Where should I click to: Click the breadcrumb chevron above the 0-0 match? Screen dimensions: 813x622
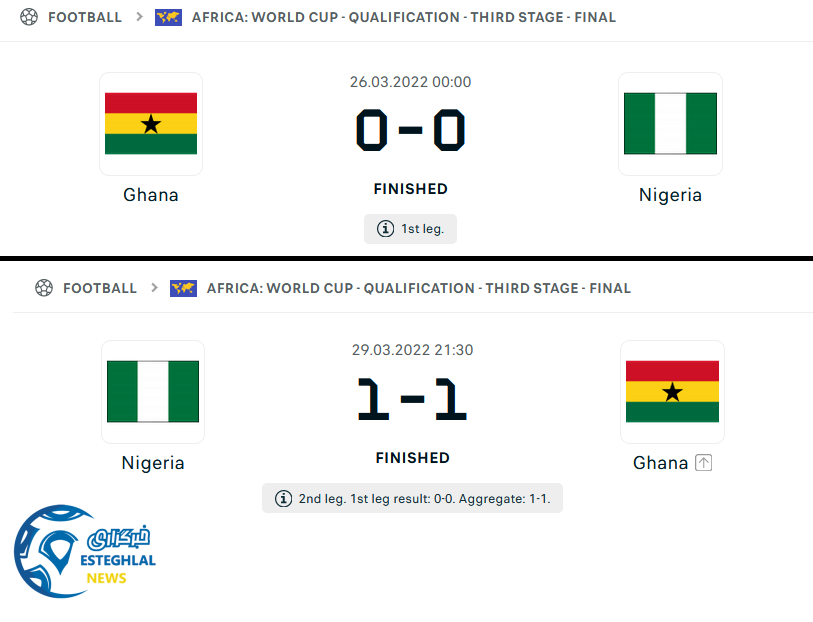[x=139, y=17]
